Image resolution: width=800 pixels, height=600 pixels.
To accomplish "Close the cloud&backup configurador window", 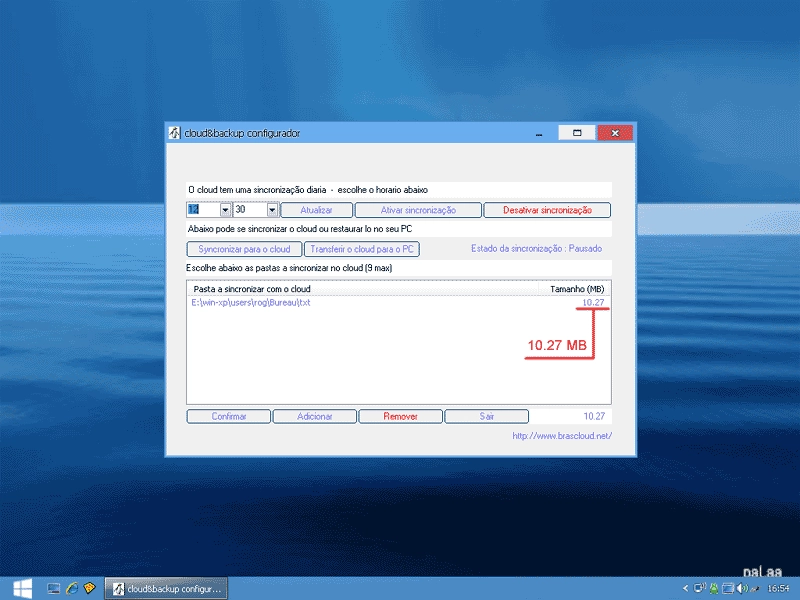I will pos(615,133).
